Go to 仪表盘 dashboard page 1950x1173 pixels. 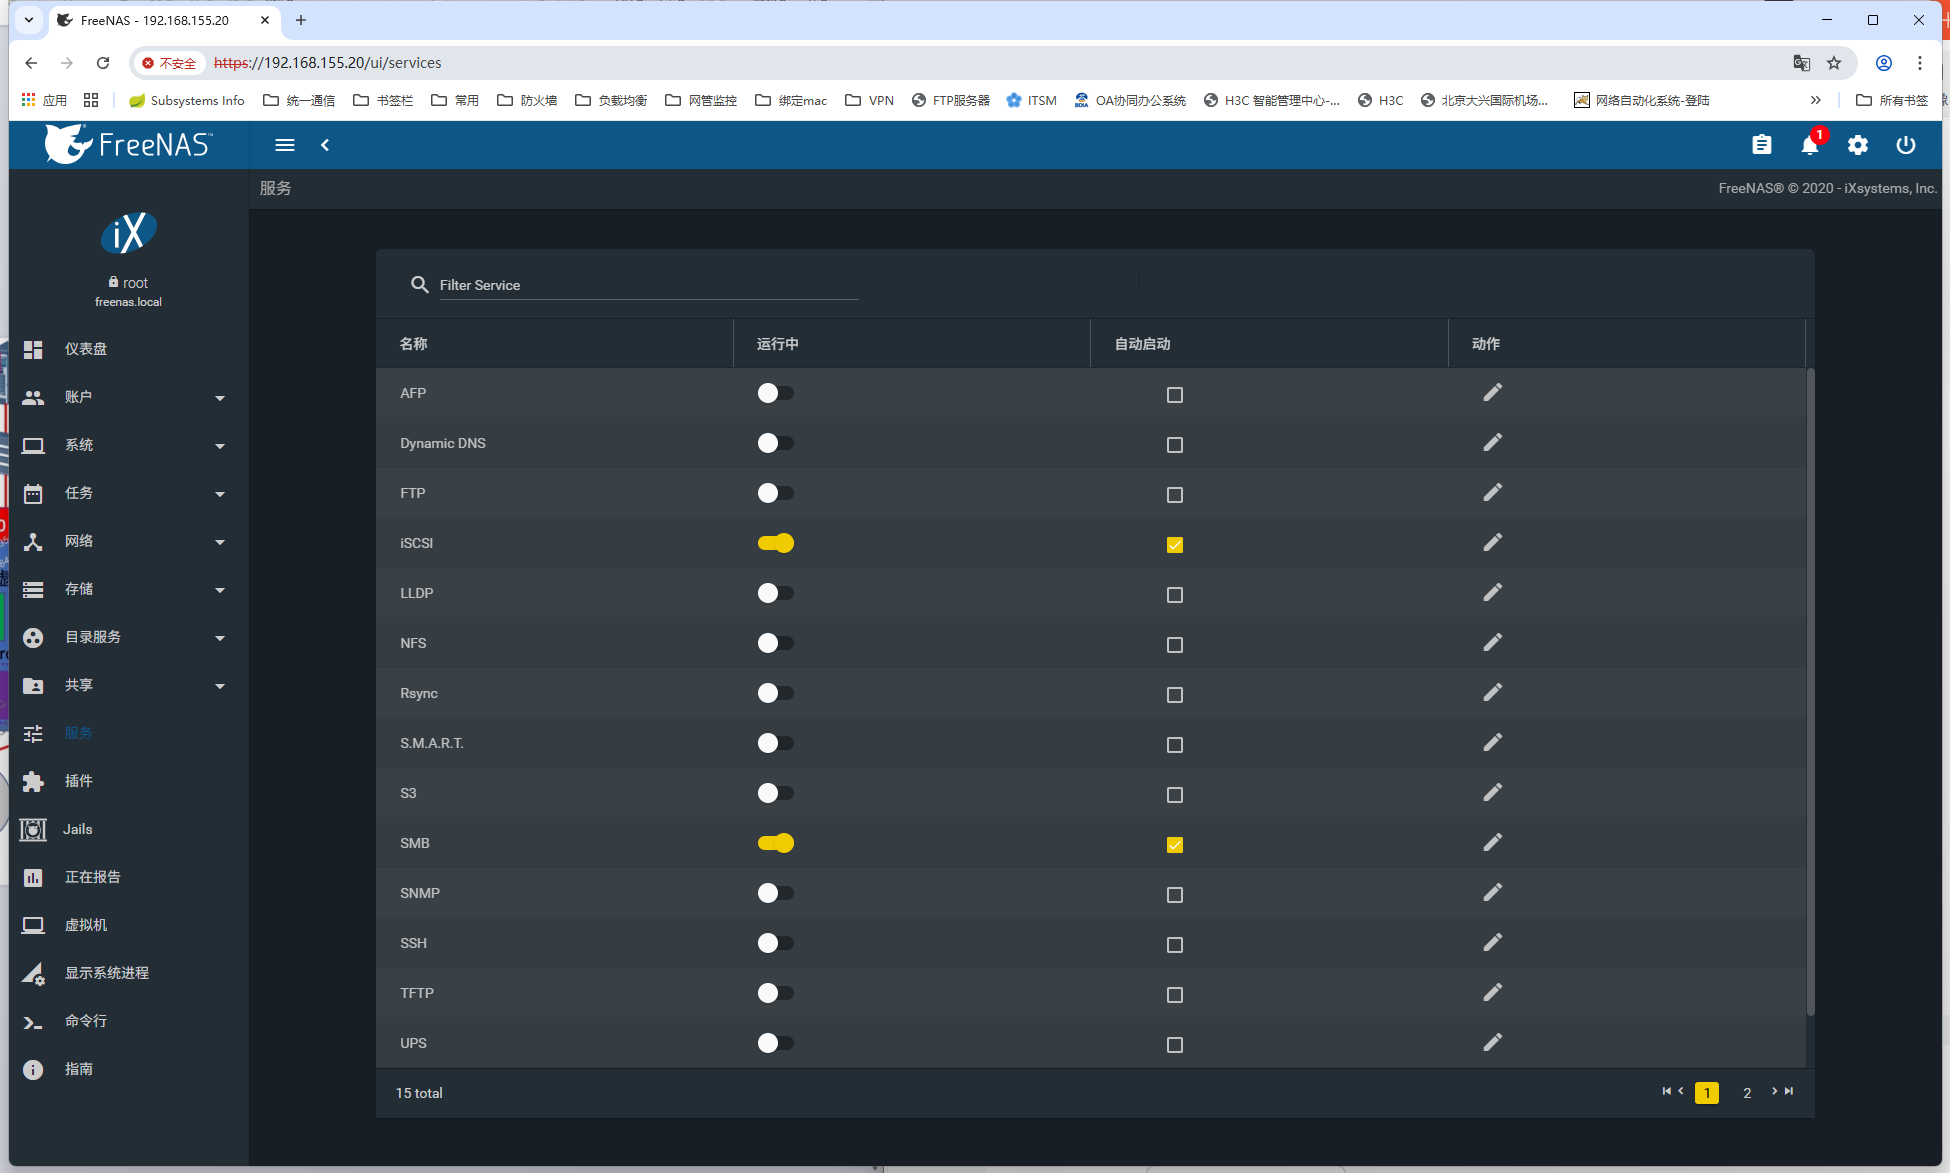click(85, 349)
